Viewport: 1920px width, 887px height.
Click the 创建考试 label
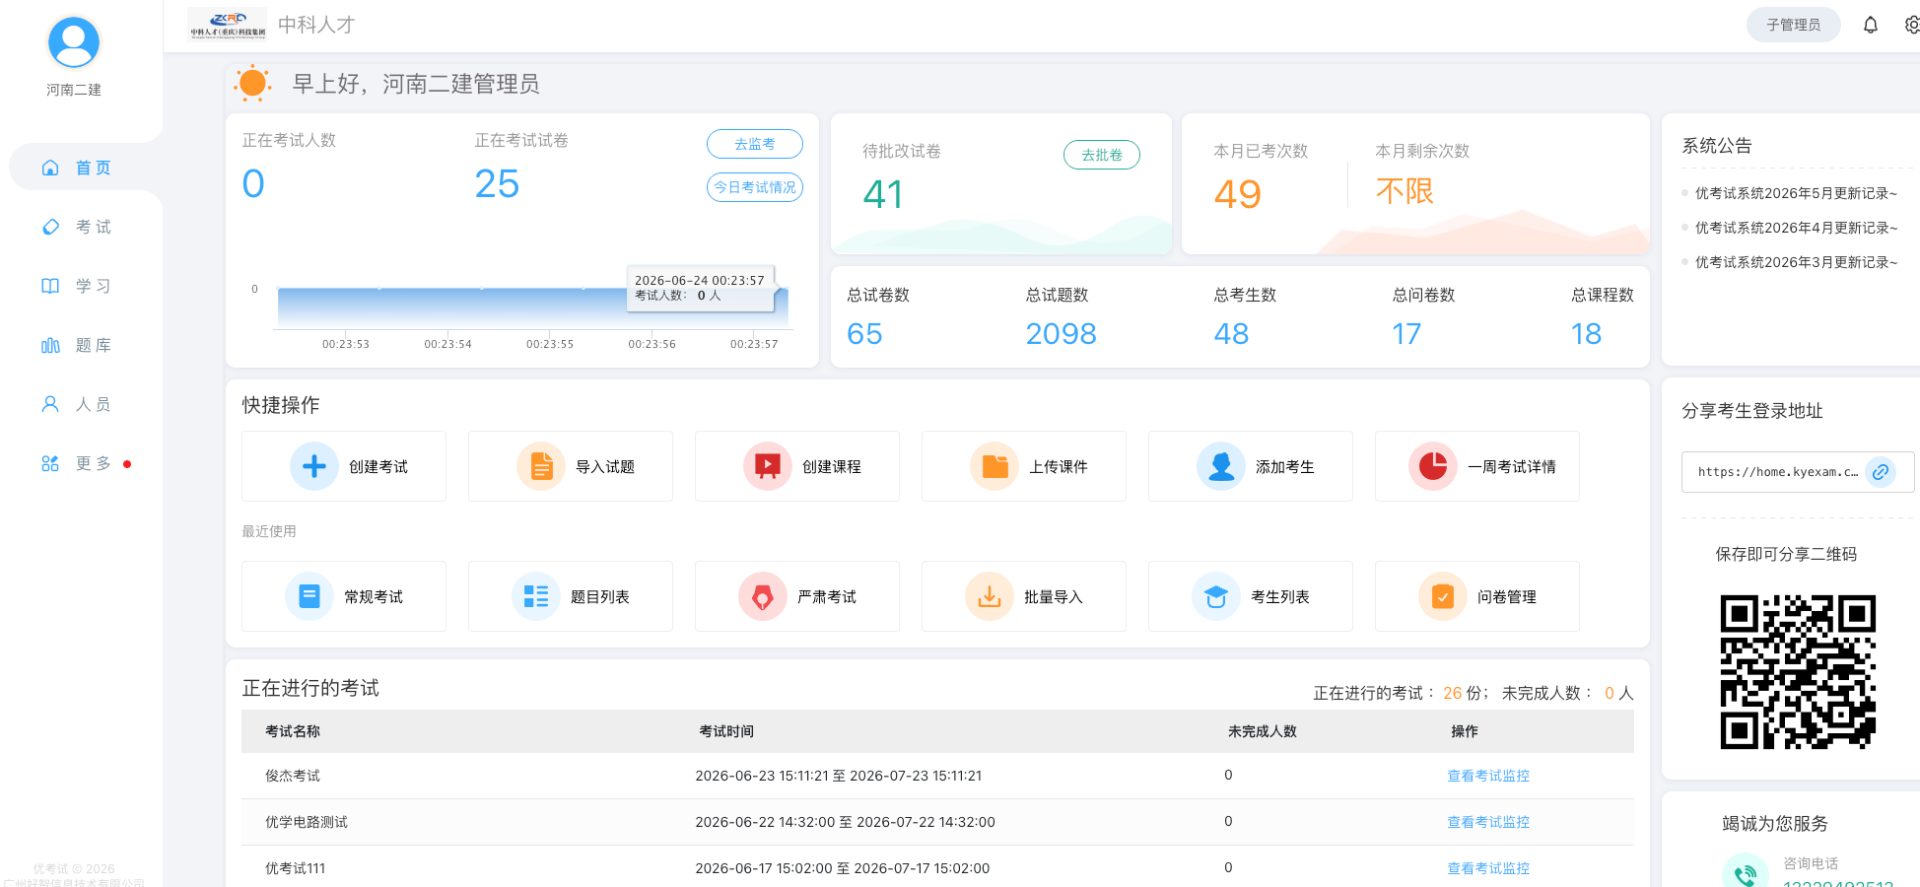378,467
